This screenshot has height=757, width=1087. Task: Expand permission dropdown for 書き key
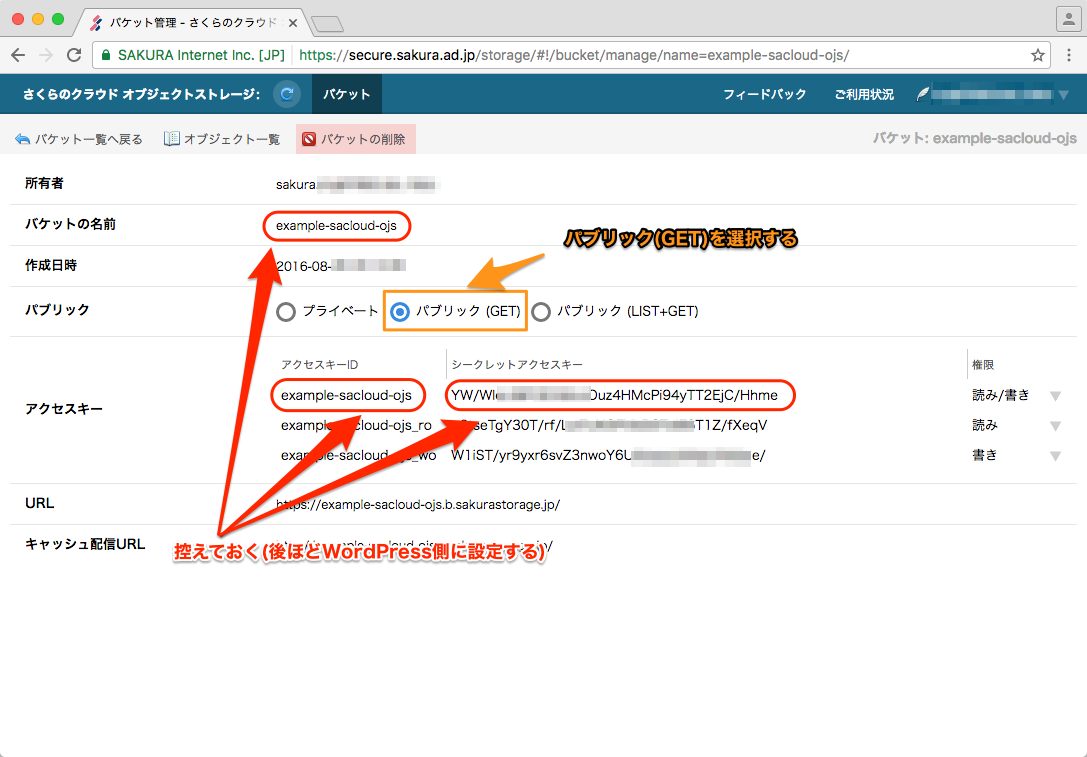coord(1055,455)
